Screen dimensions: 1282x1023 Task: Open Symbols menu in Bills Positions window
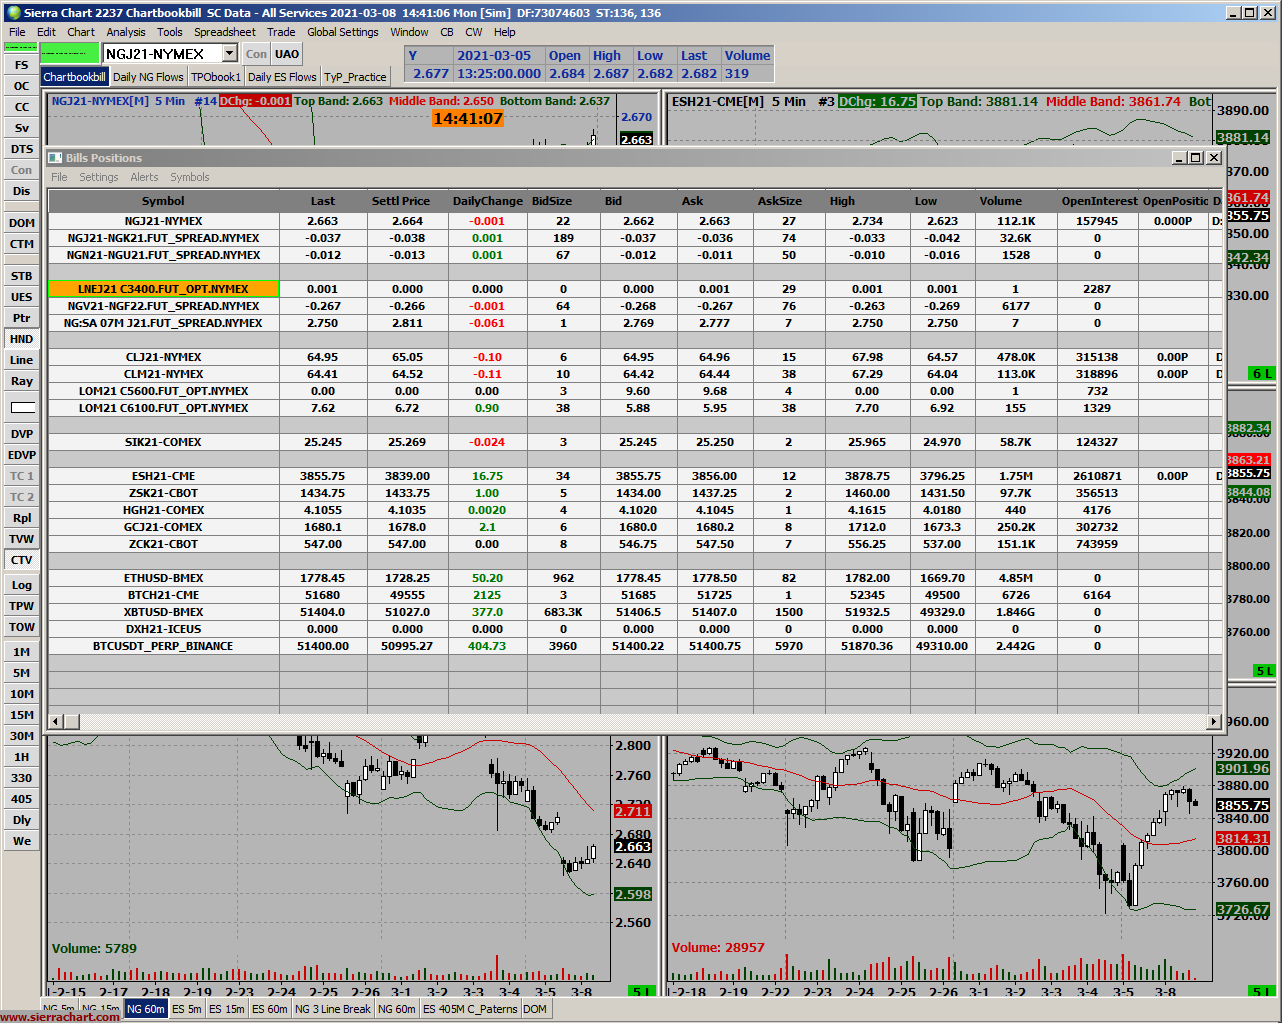point(190,177)
